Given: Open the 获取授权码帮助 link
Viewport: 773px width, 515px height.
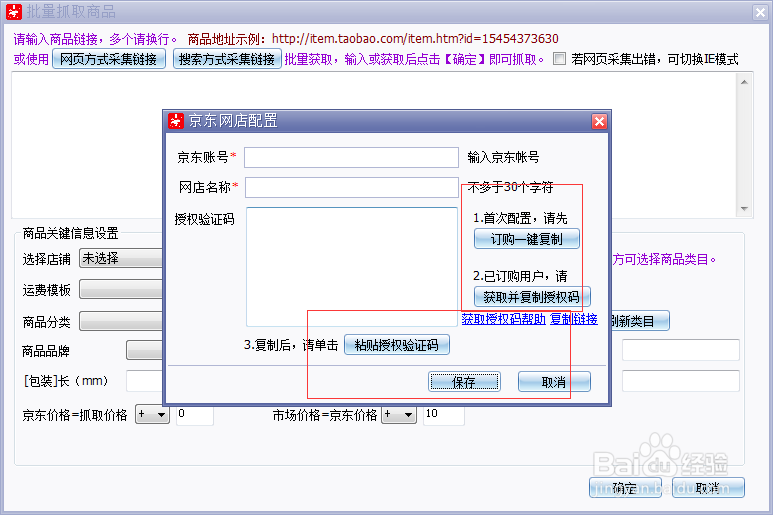Looking at the screenshot, I should tap(503, 319).
